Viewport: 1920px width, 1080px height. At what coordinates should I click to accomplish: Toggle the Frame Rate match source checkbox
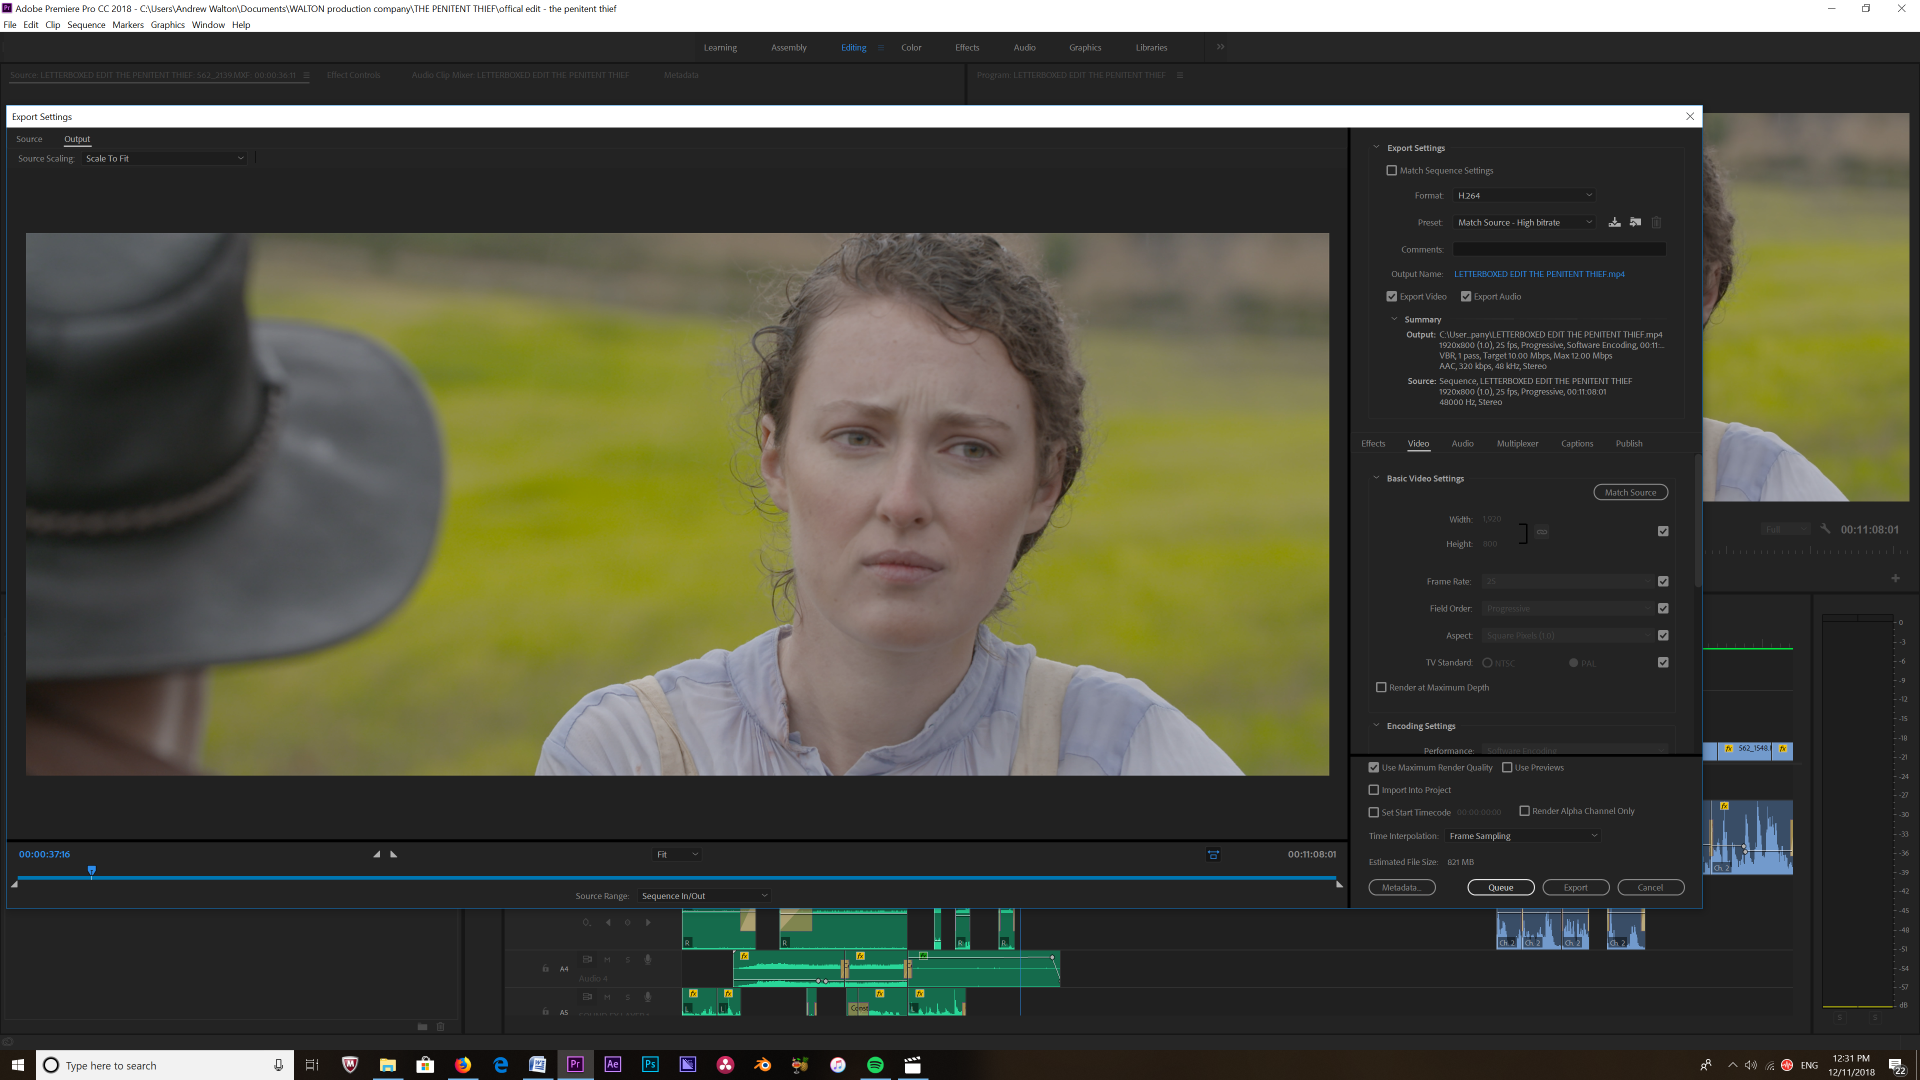point(1663,581)
